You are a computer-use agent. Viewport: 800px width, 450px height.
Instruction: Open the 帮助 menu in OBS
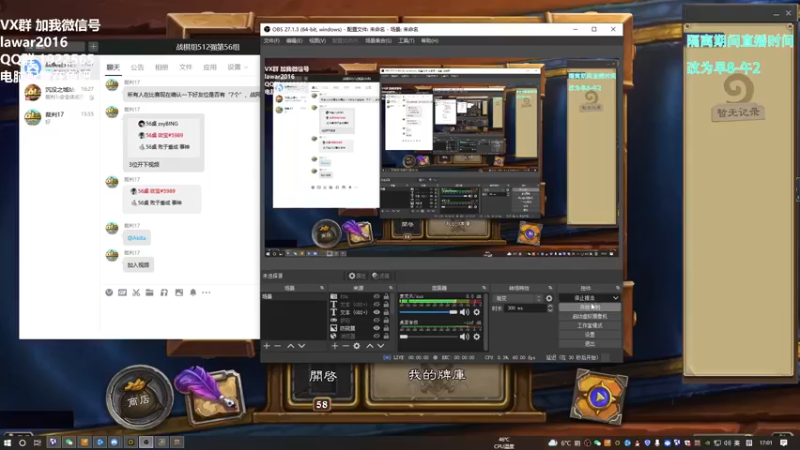coord(430,40)
